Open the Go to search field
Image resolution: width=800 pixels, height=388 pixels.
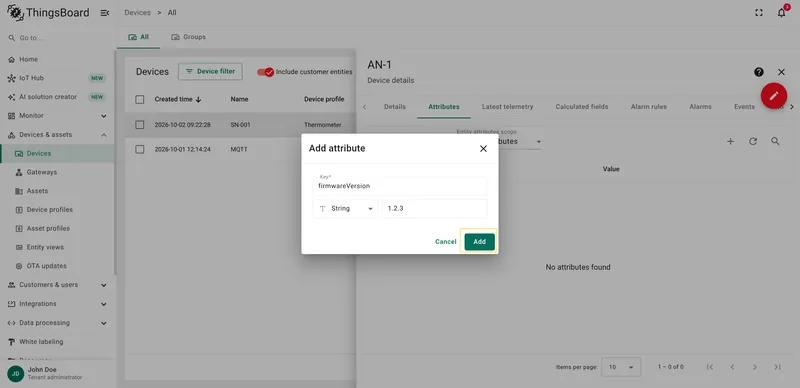(x=57, y=38)
